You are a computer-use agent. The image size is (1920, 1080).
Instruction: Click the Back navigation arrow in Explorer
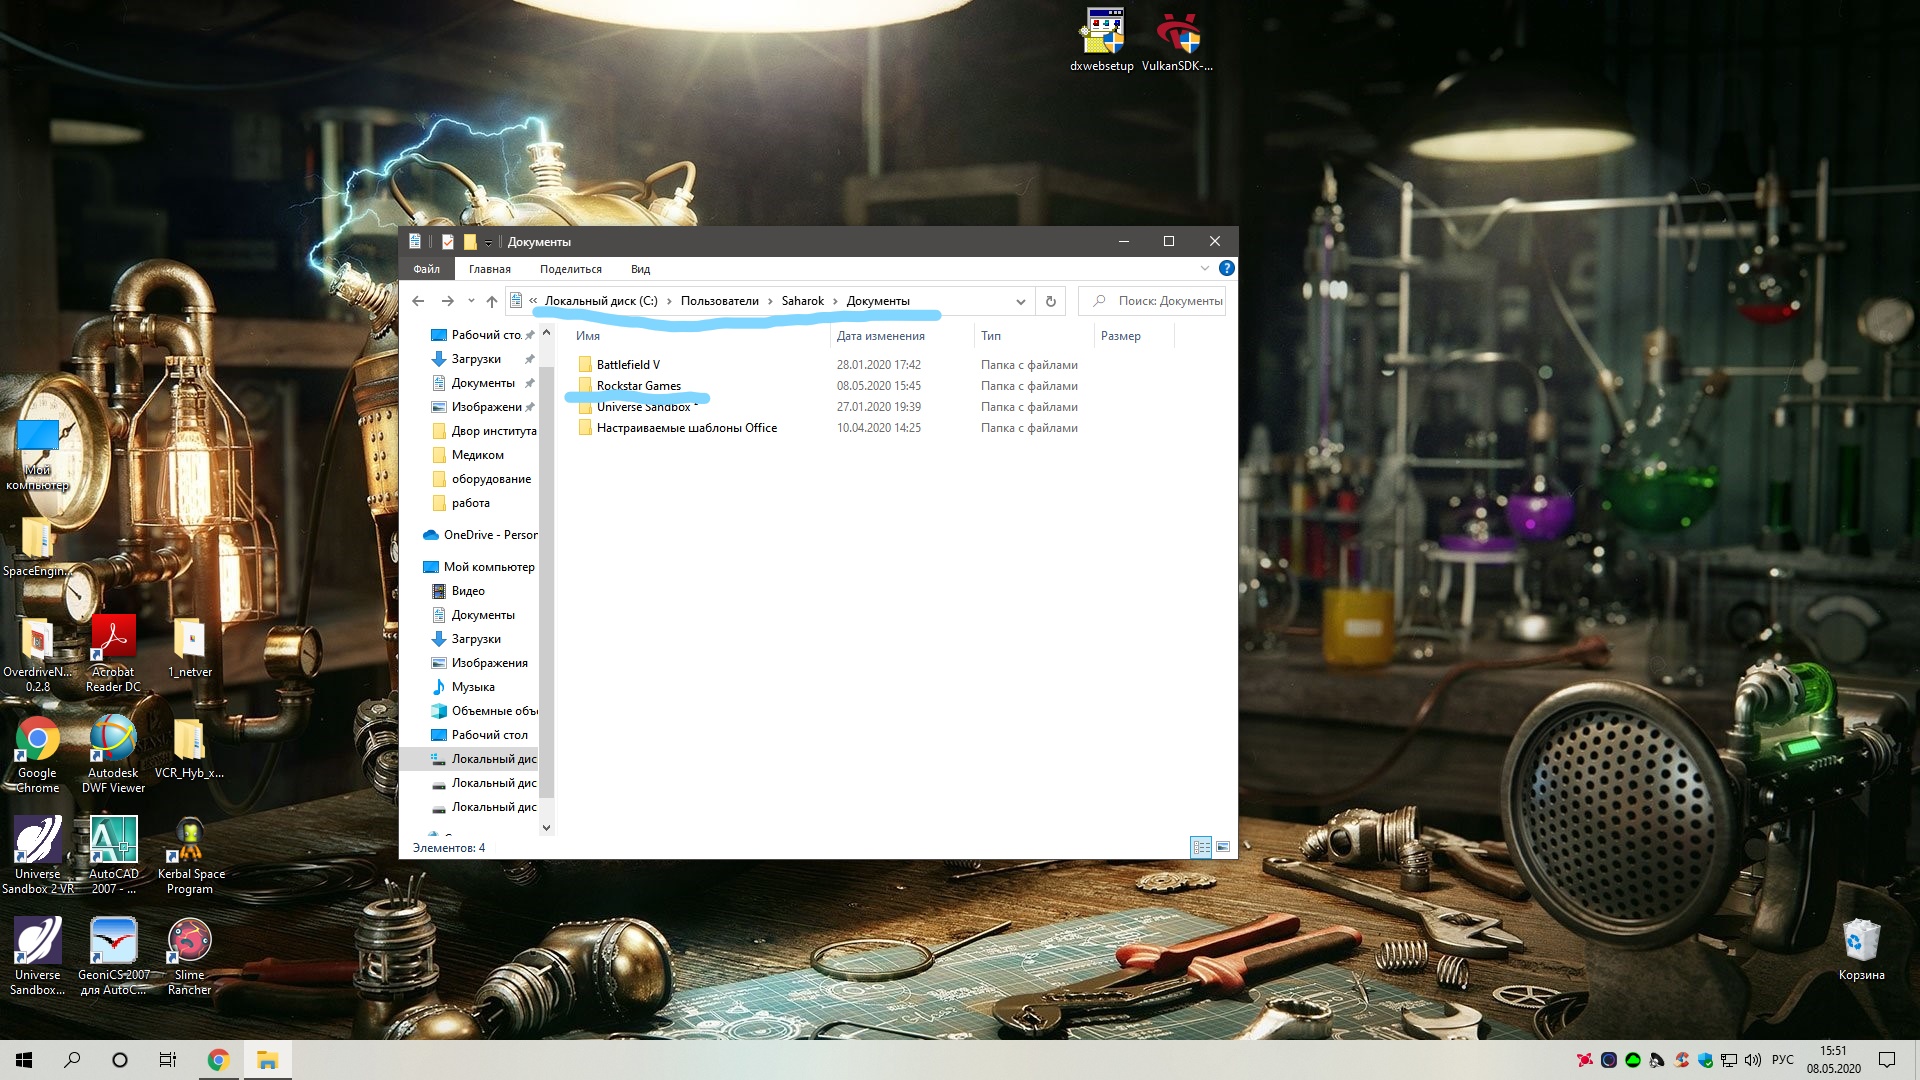[x=418, y=301]
